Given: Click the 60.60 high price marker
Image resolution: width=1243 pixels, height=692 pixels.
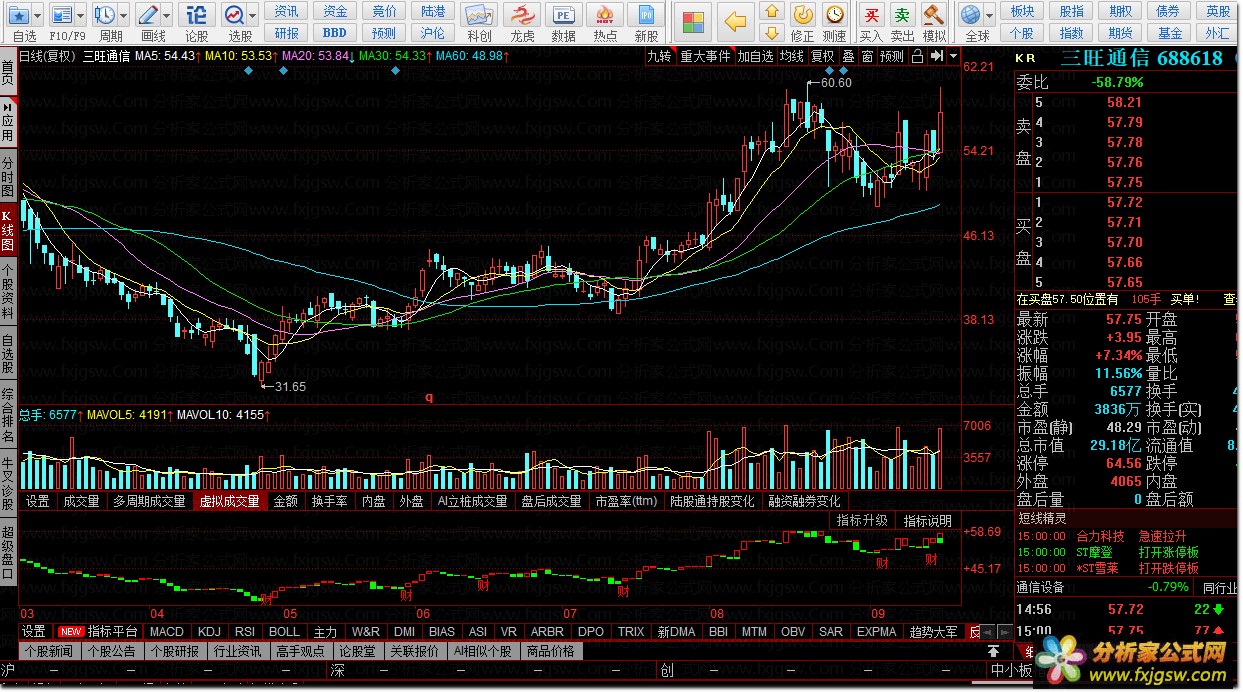Looking at the screenshot, I should pyautogui.click(x=836, y=83).
